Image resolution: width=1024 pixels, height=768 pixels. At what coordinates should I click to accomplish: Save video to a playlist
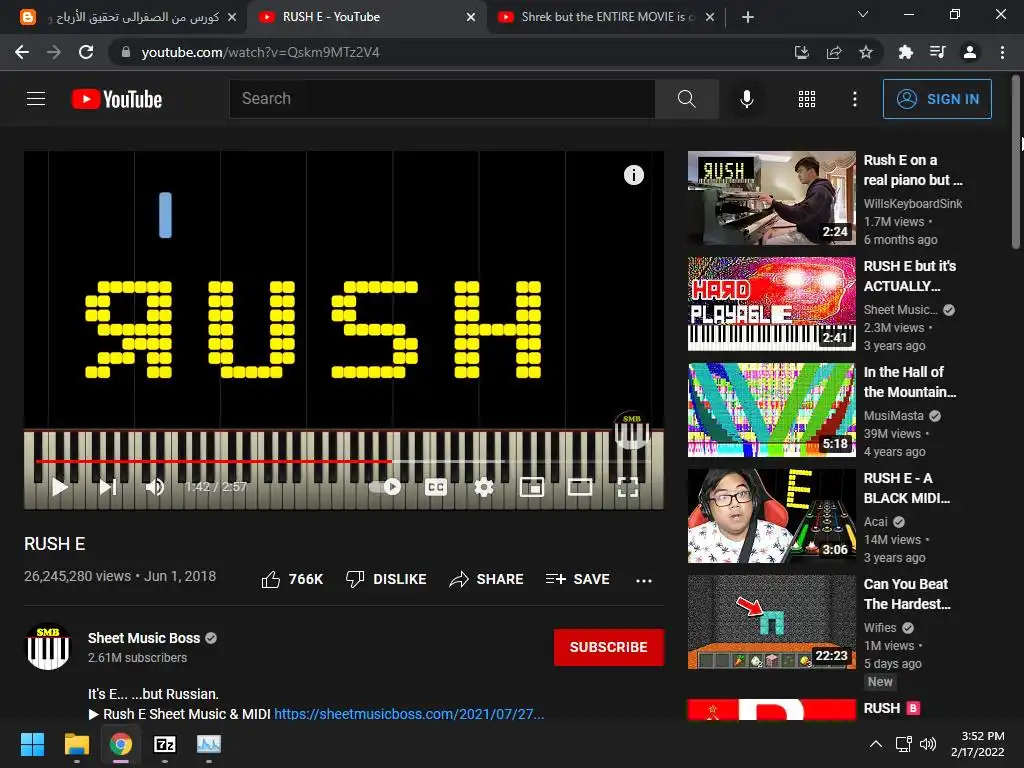[577, 579]
